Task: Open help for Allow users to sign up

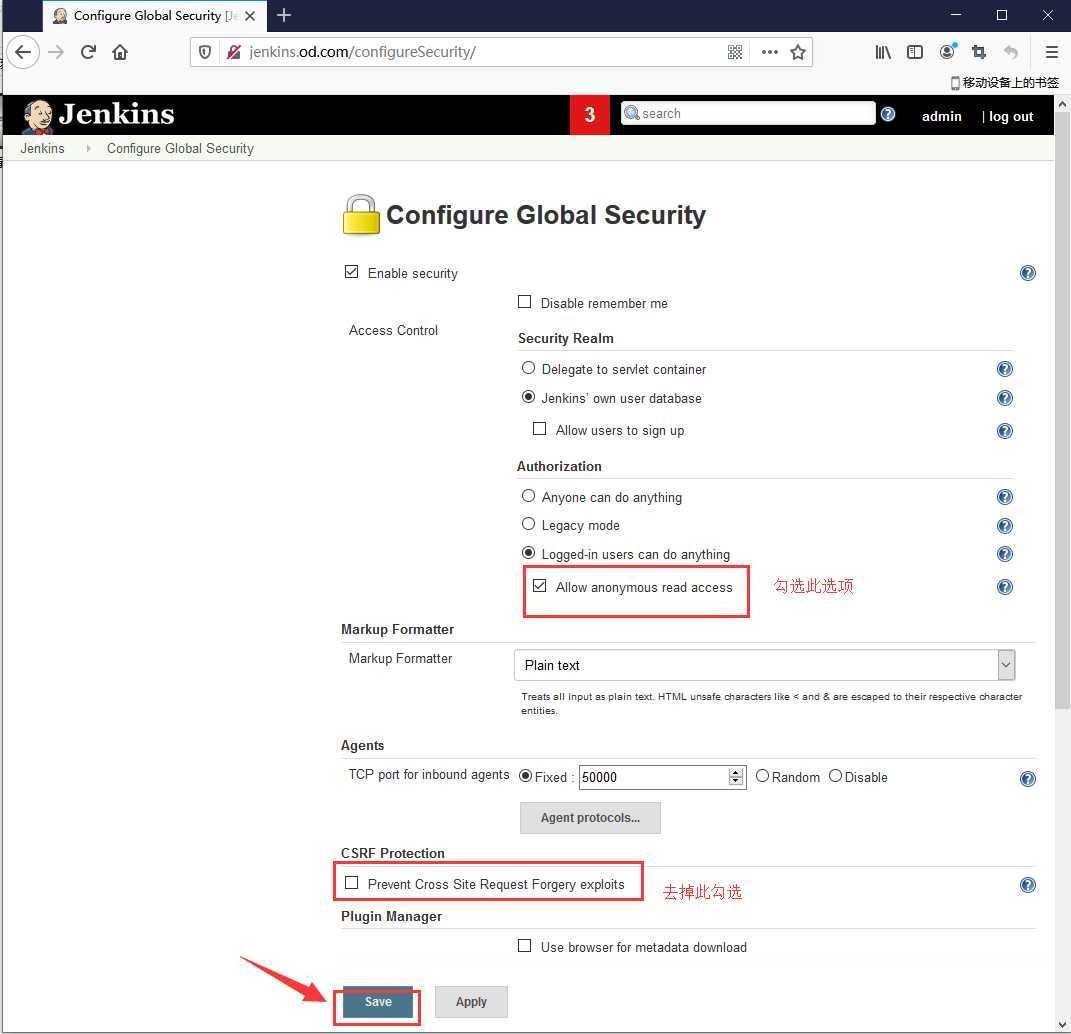Action: point(1005,431)
